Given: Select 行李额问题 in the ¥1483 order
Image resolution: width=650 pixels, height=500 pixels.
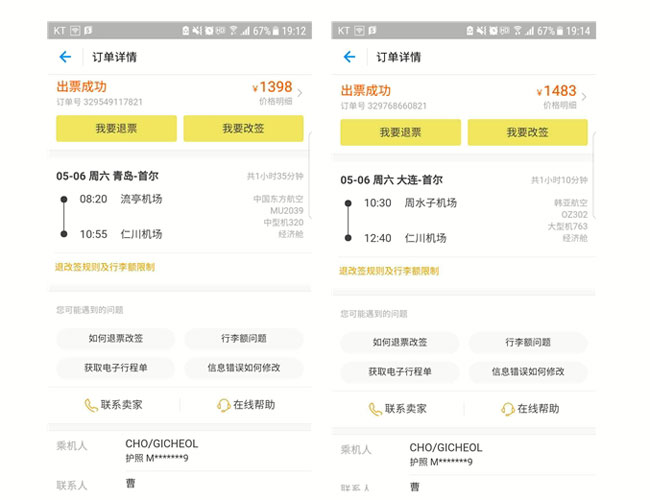Looking at the screenshot, I should tap(527, 342).
